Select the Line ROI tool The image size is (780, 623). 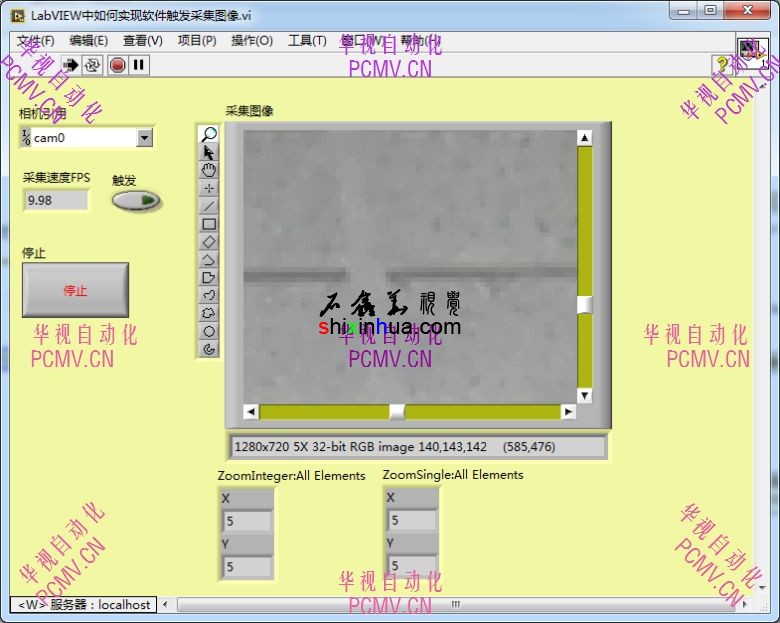(209, 206)
